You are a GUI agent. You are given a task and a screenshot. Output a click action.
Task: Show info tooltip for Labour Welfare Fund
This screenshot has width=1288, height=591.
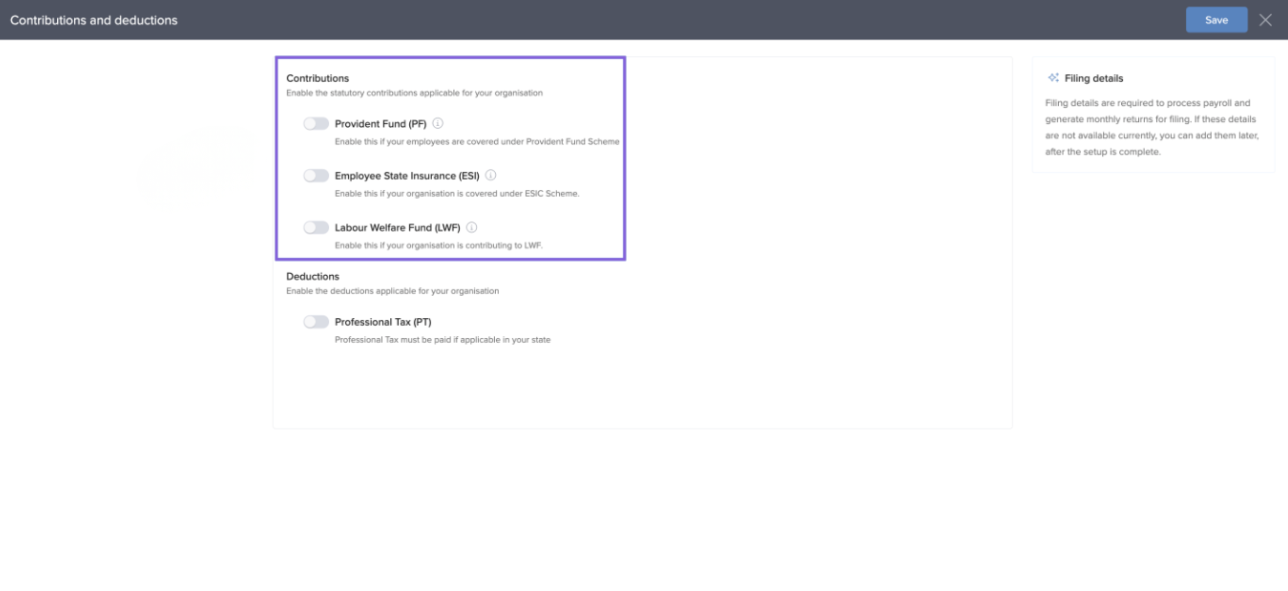tap(471, 228)
